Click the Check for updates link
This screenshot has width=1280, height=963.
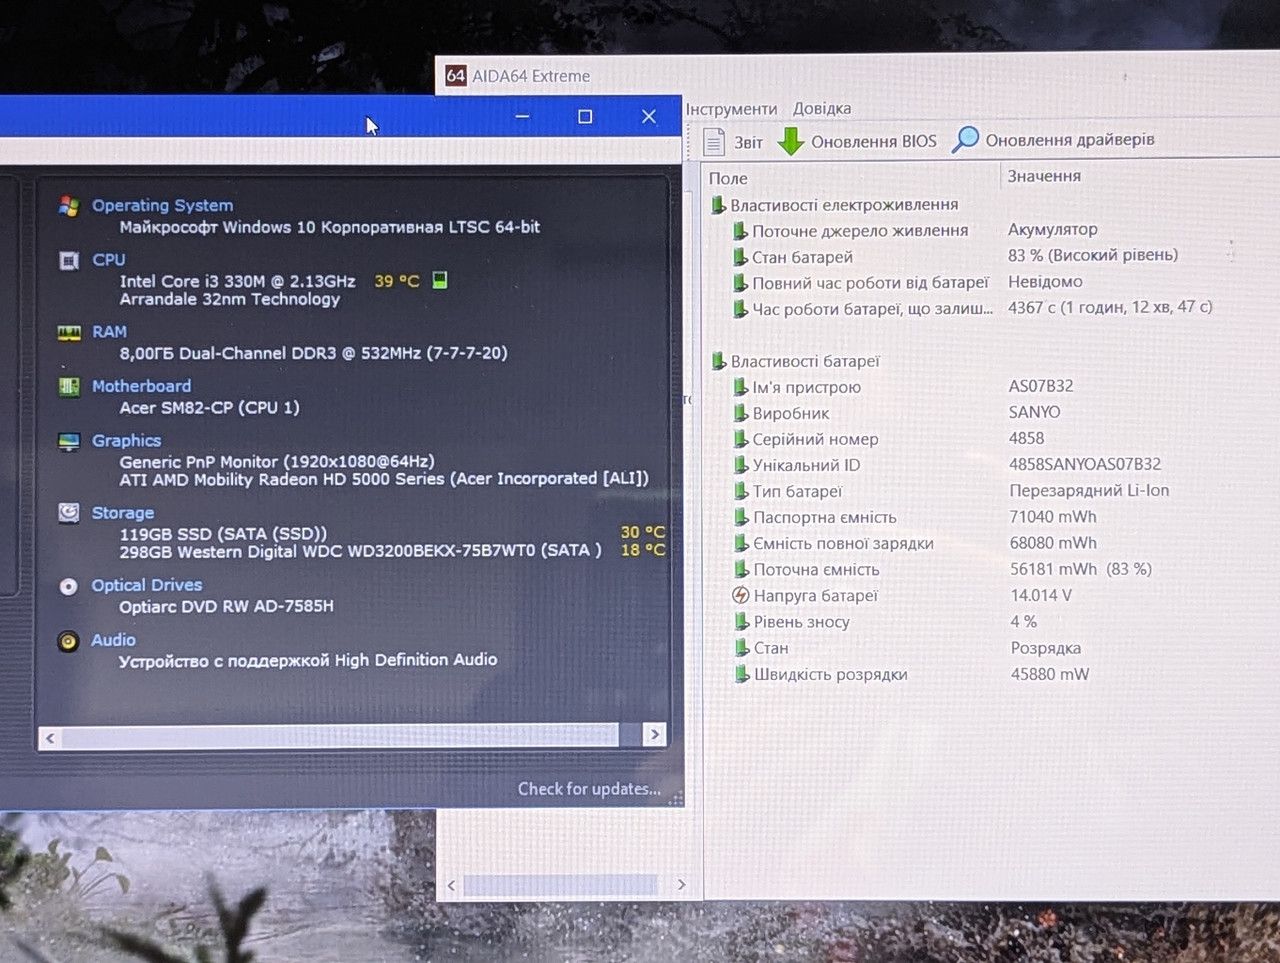[589, 789]
